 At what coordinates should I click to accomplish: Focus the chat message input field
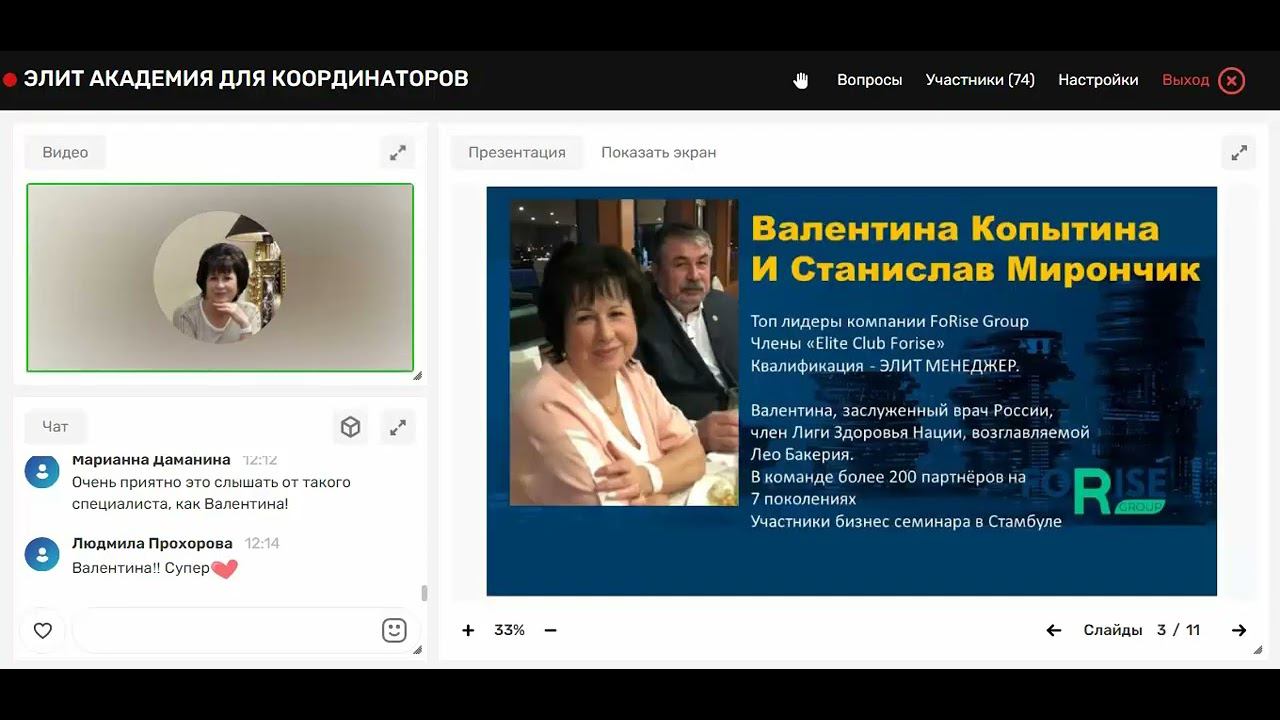pos(225,631)
